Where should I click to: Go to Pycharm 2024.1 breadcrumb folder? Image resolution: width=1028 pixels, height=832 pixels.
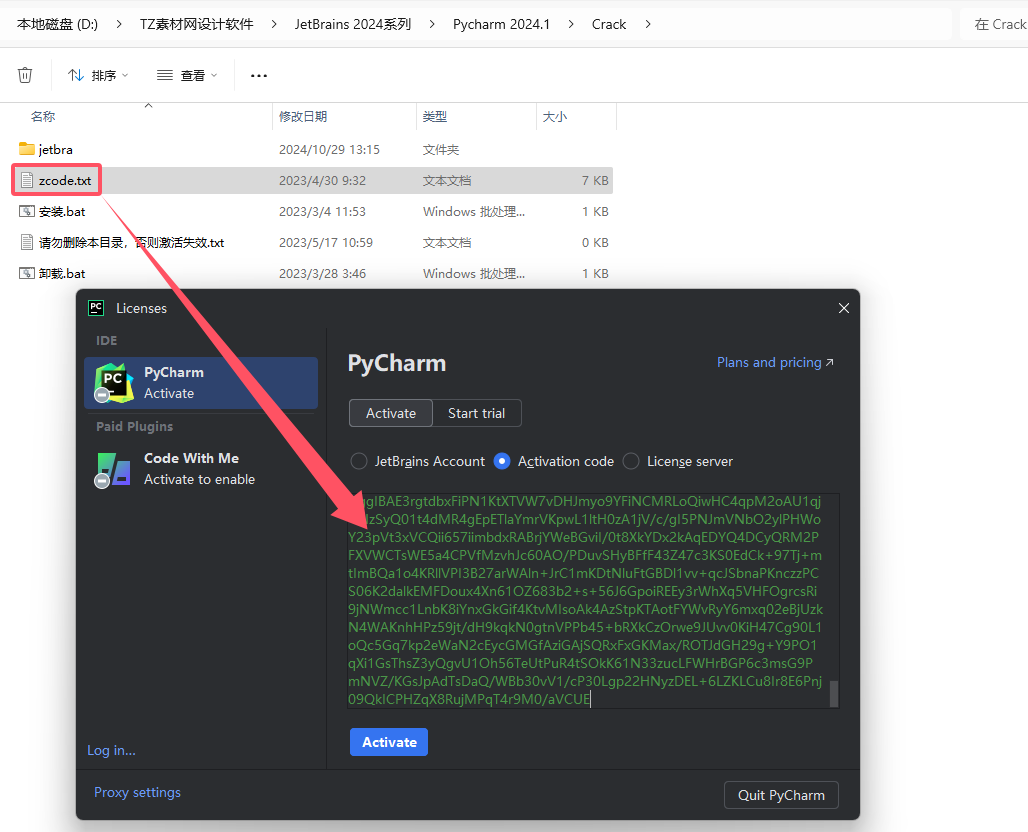click(502, 24)
